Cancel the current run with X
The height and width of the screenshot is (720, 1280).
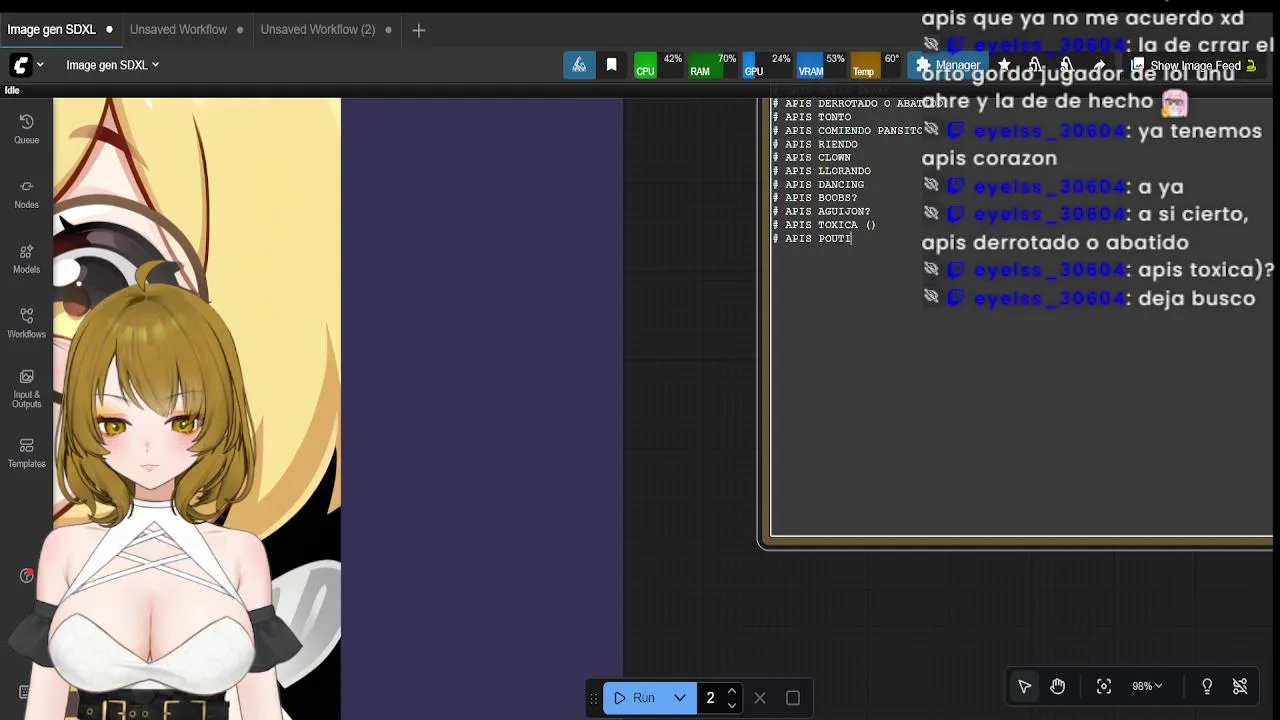(760, 698)
